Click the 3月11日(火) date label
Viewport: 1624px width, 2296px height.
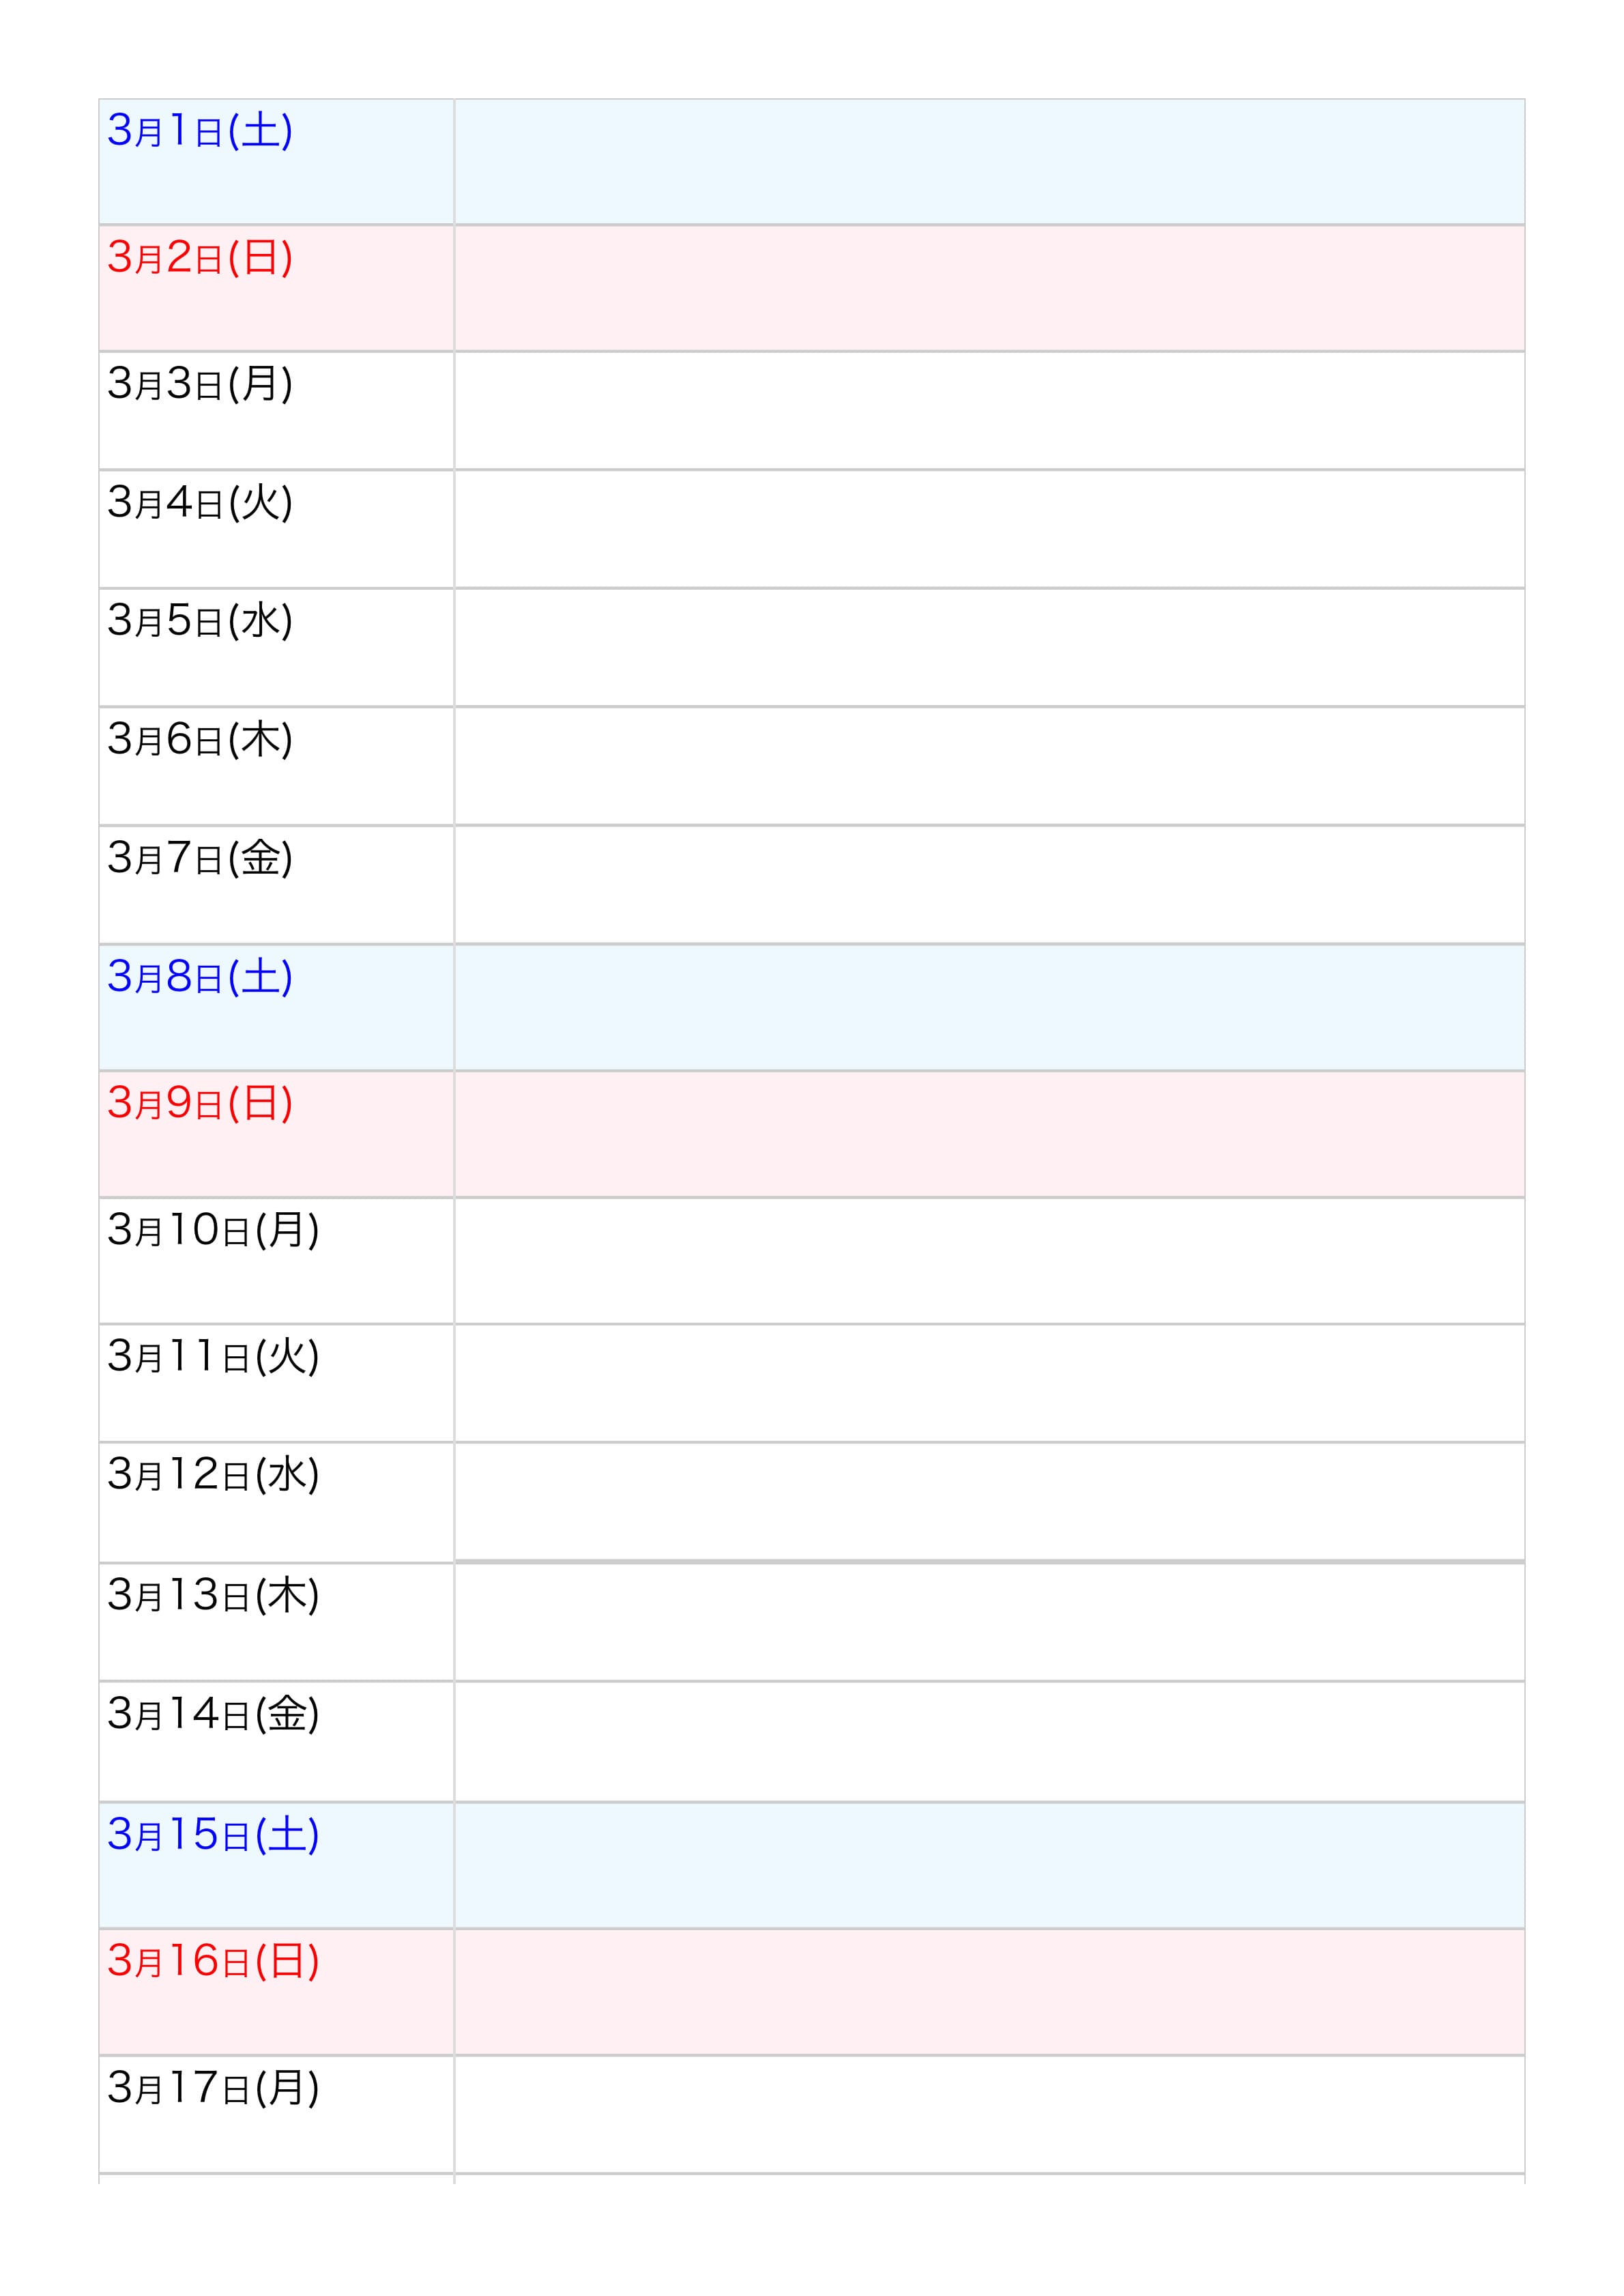pyautogui.click(x=213, y=1356)
